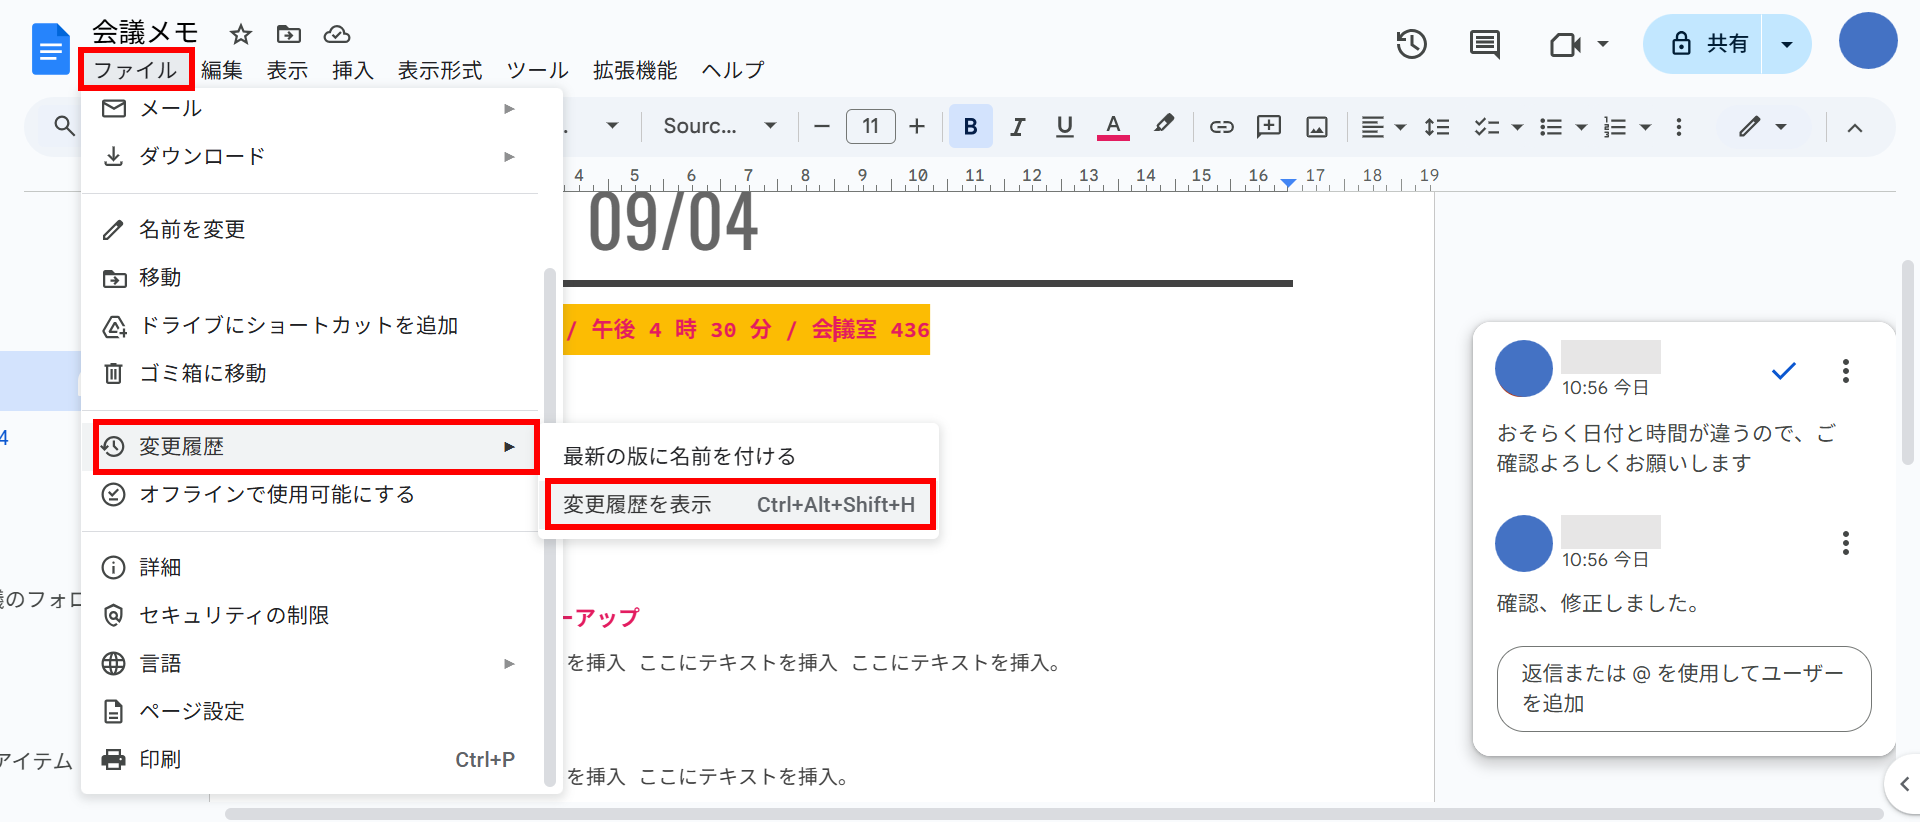Click the insert image icon
The width and height of the screenshot is (1920, 822).
1317,127
